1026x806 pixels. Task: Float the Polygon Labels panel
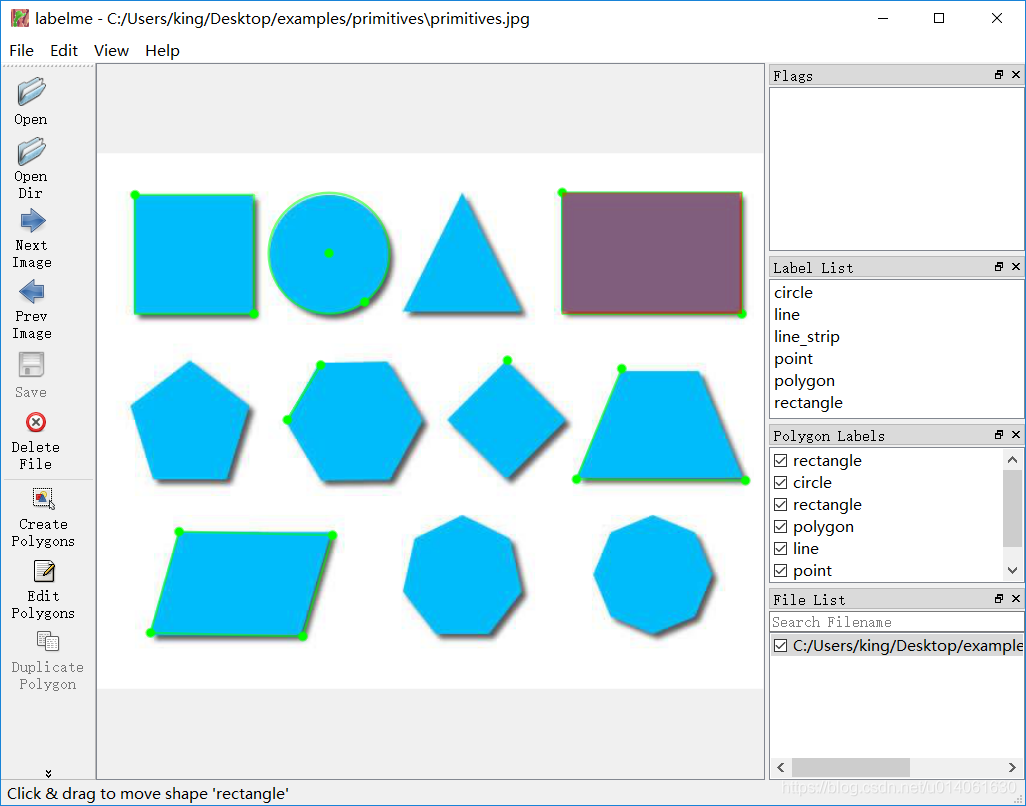[999, 434]
